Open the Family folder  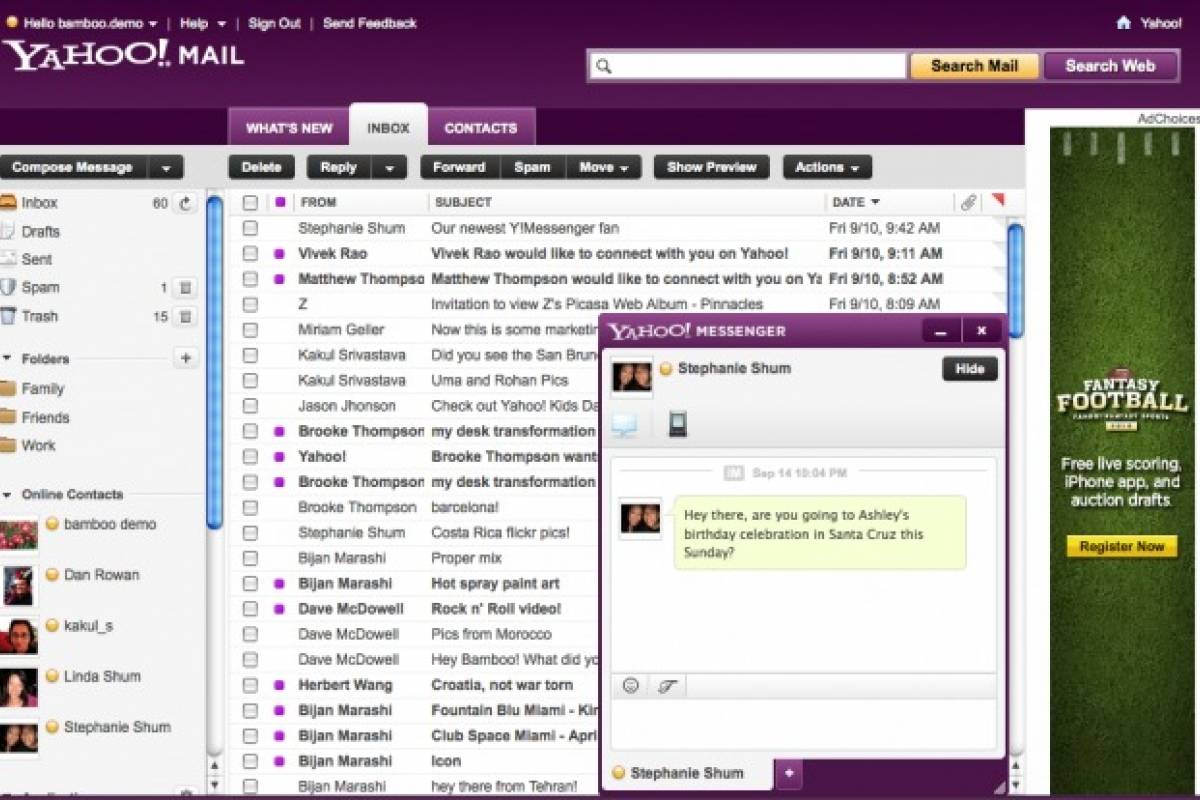[43, 389]
